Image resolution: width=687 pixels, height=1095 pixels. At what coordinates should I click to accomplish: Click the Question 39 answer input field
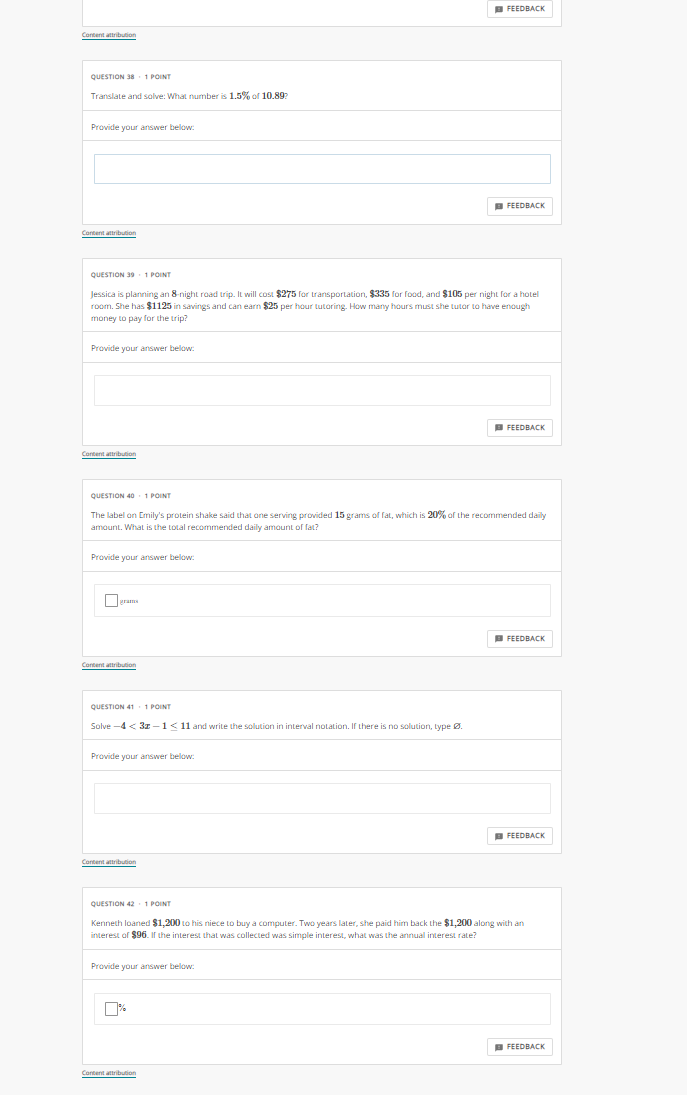tap(322, 390)
